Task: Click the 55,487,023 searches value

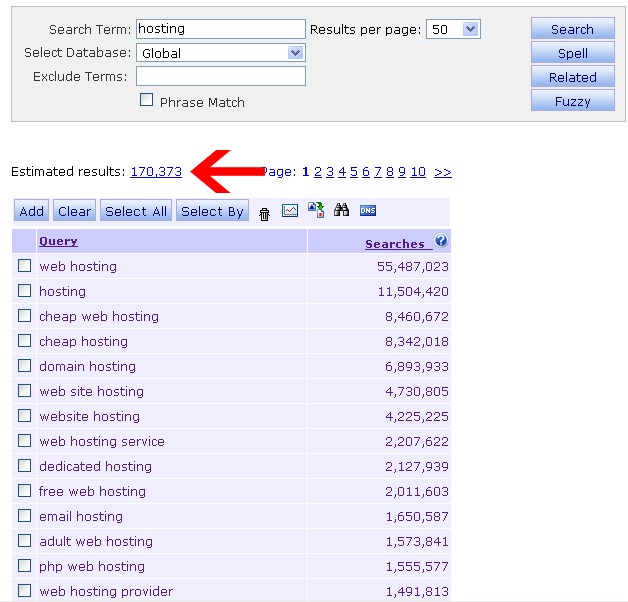Action: tap(413, 267)
